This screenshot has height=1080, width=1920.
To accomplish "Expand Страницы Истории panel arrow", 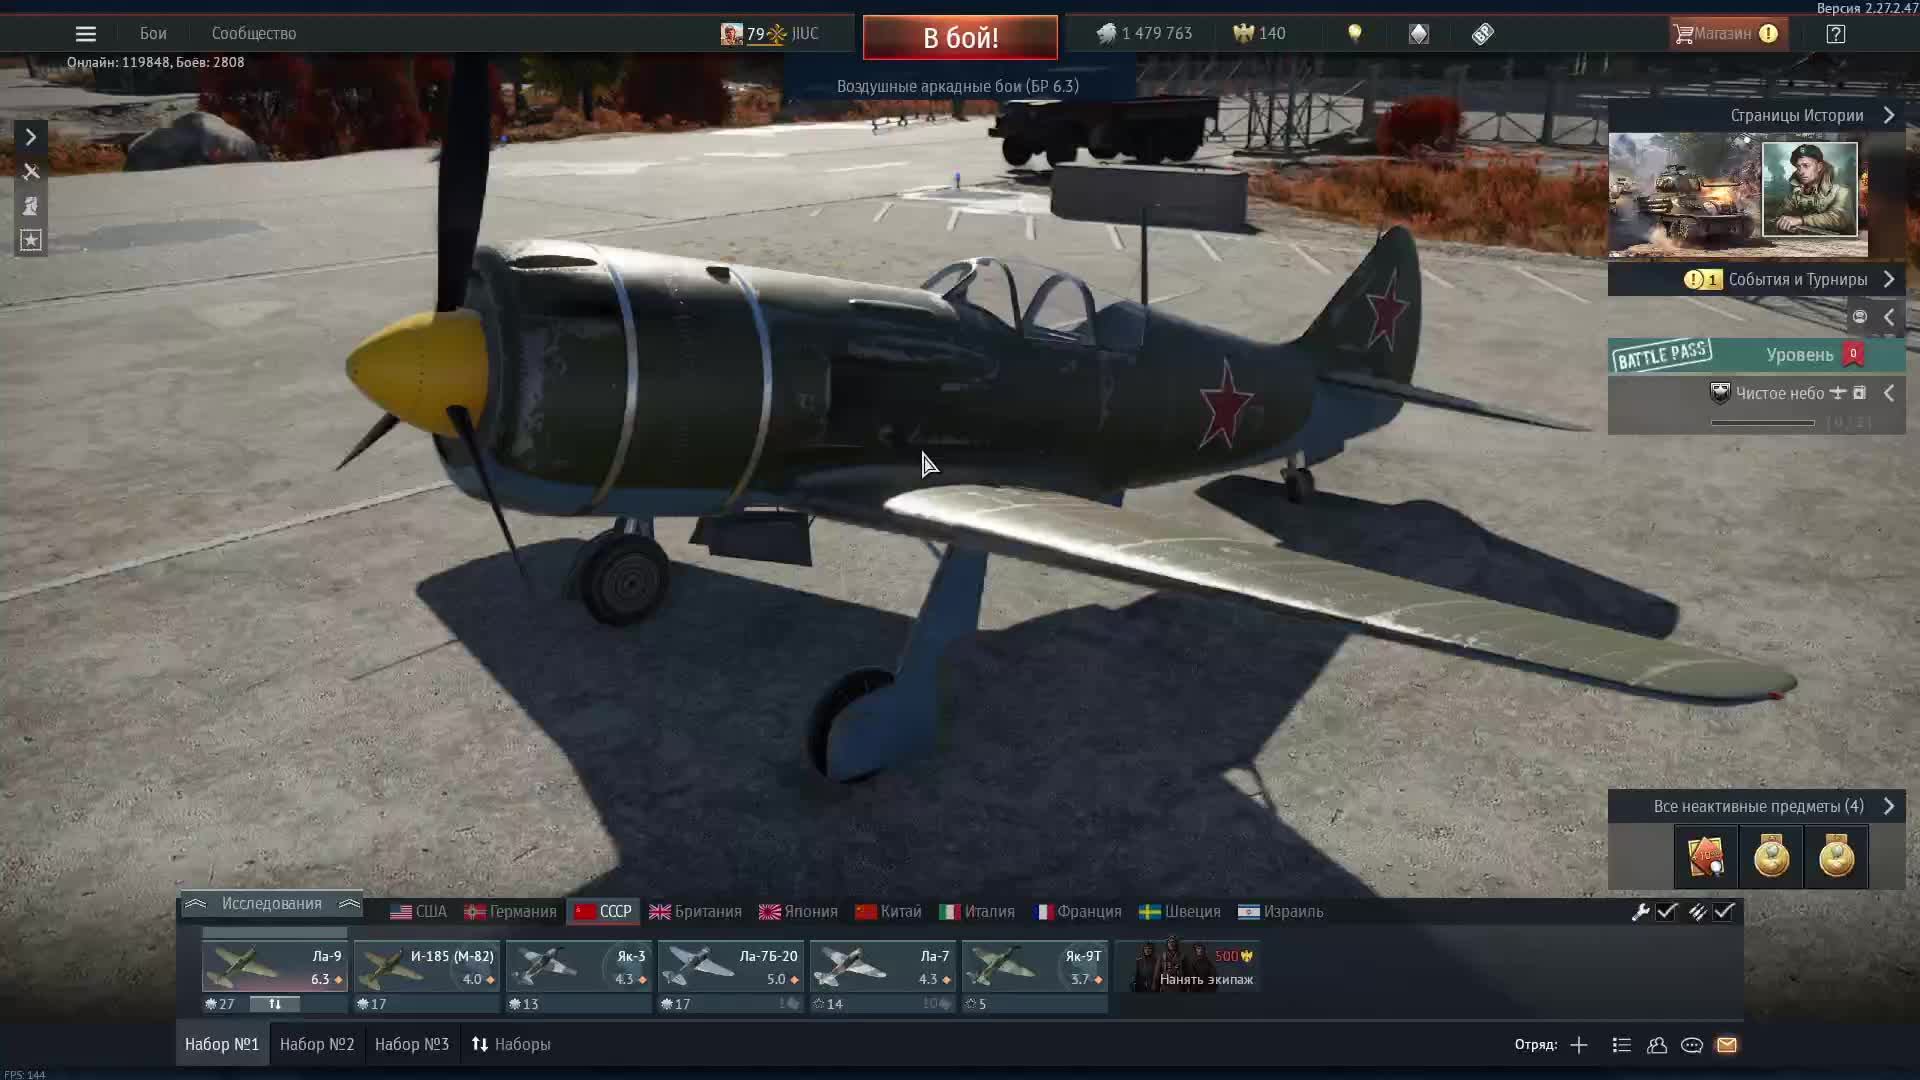I will click(x=1889, y=116).
